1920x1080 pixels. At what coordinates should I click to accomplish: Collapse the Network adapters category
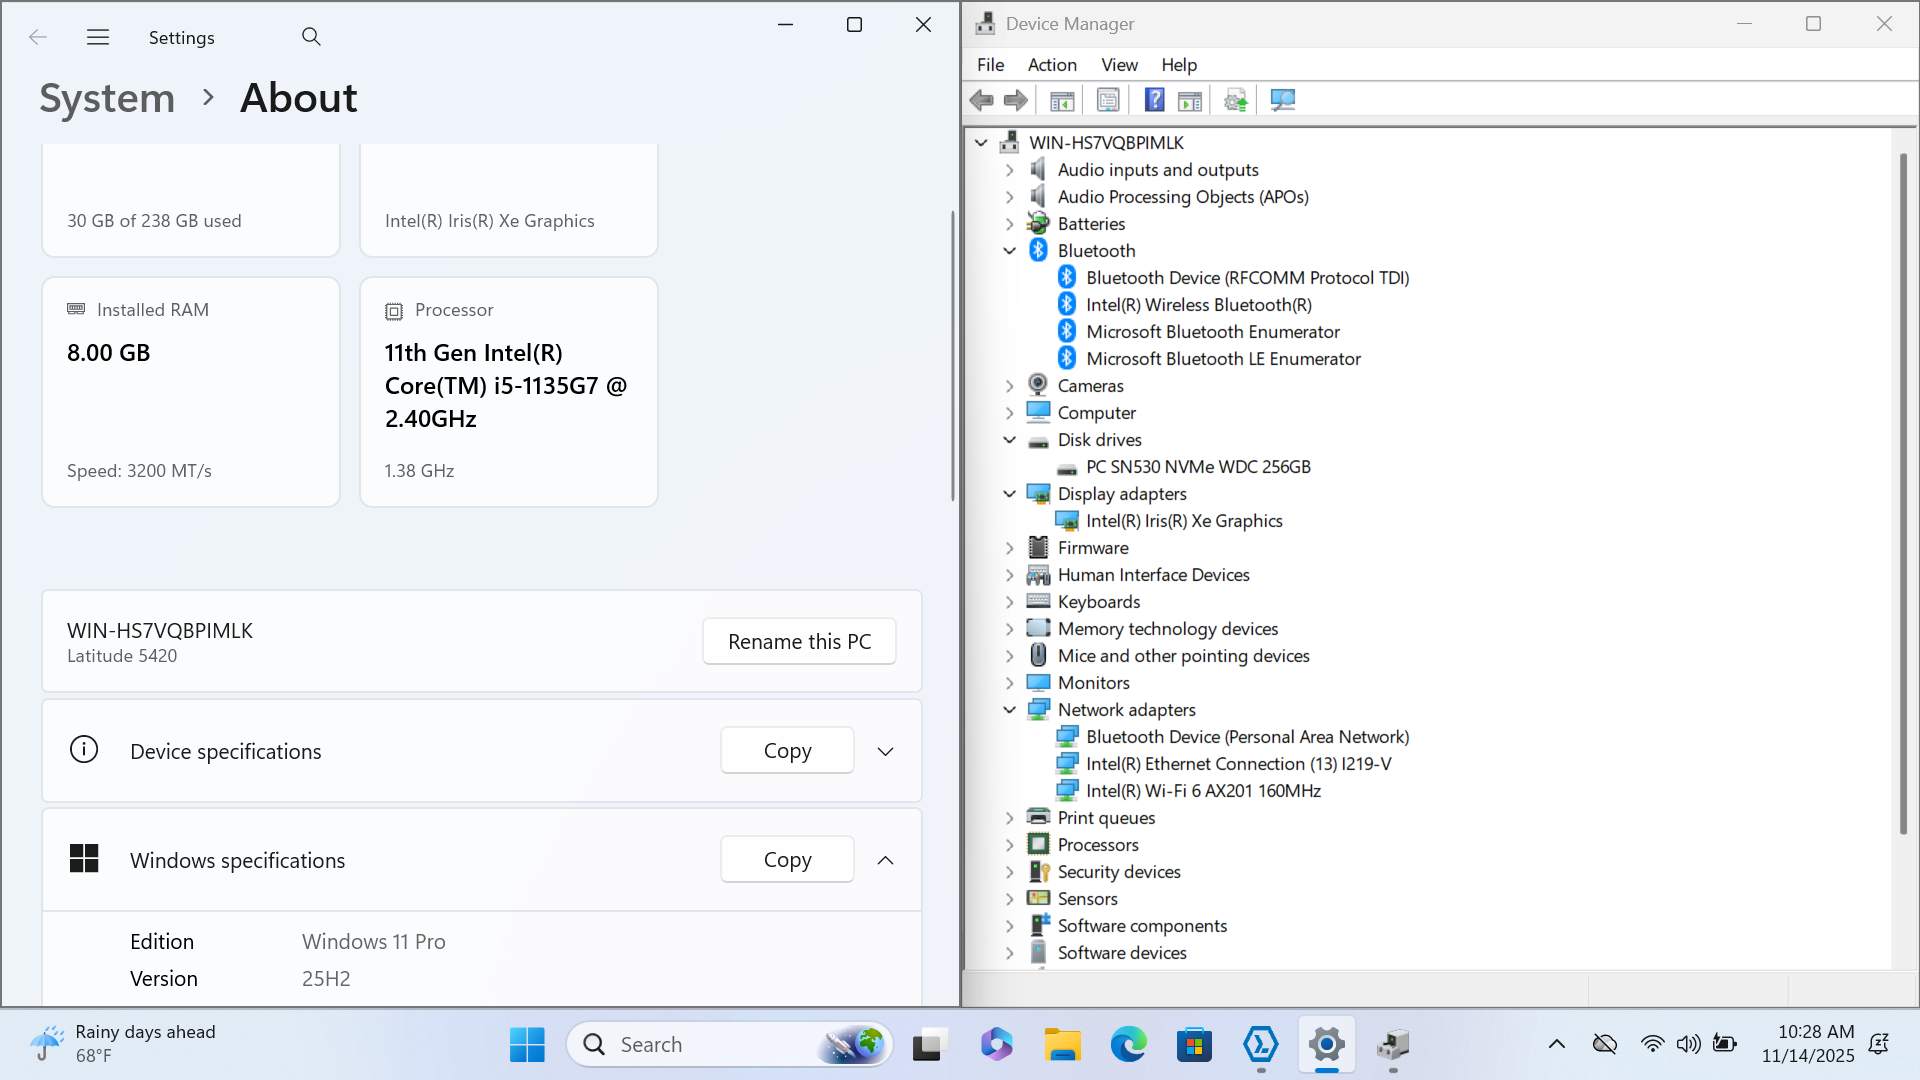pyautogui.click(x=1010, y=710)
